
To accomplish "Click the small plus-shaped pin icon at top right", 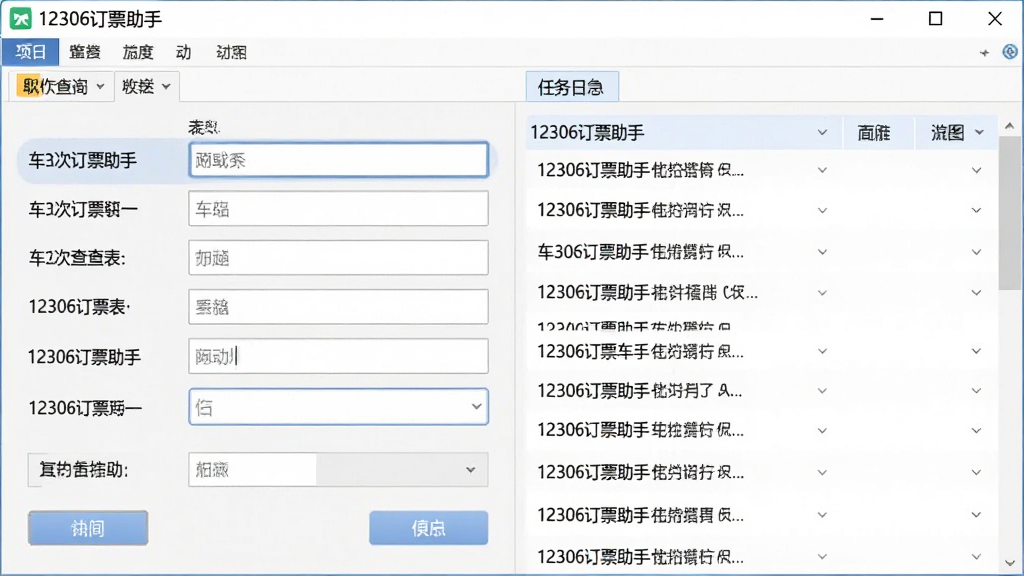I will [x=984, y=53].
